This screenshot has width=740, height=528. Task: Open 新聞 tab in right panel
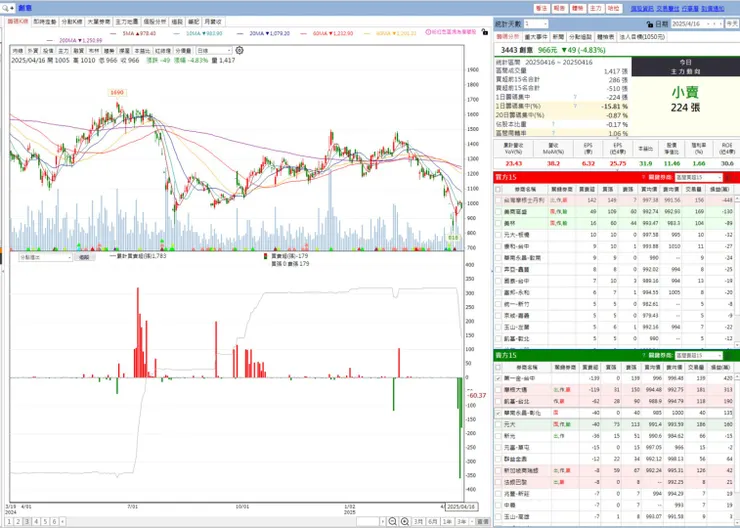(x=558, y=37)
